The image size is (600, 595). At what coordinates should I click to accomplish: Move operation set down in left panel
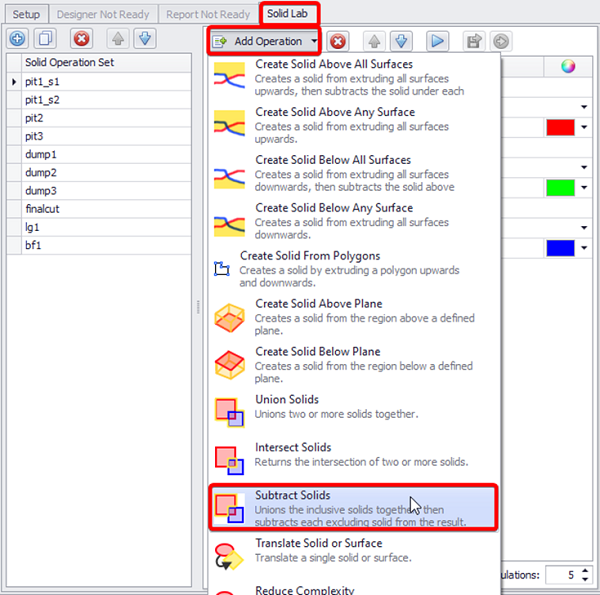point(145,39)
